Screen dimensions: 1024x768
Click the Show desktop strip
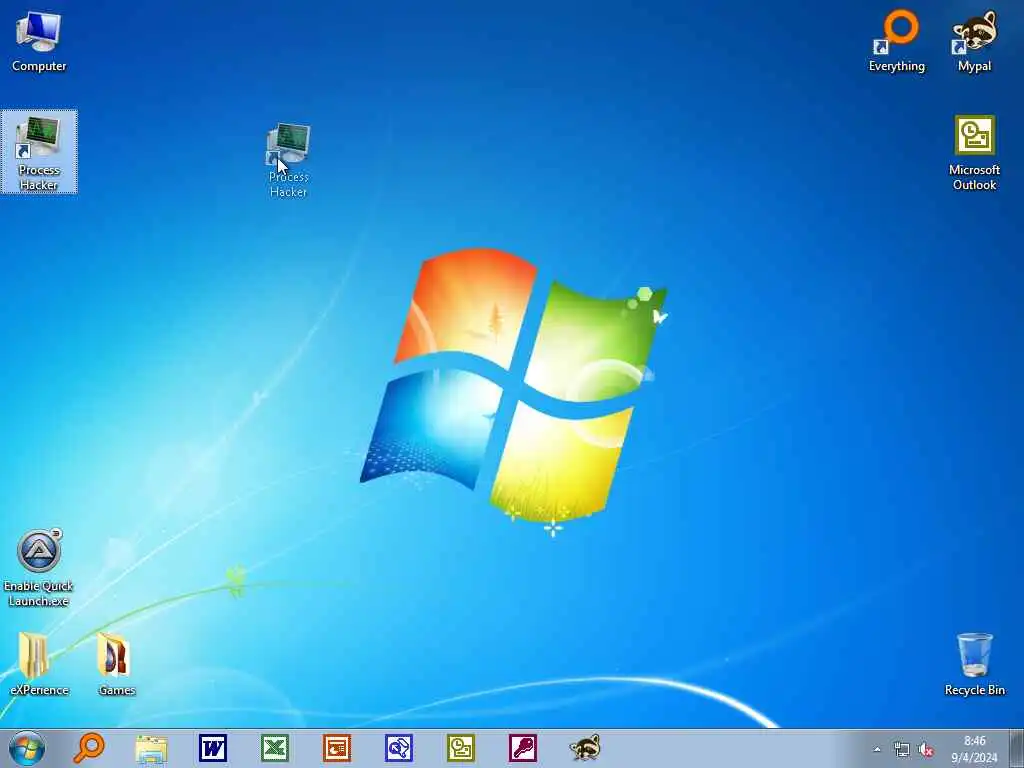click(1016, 748)
